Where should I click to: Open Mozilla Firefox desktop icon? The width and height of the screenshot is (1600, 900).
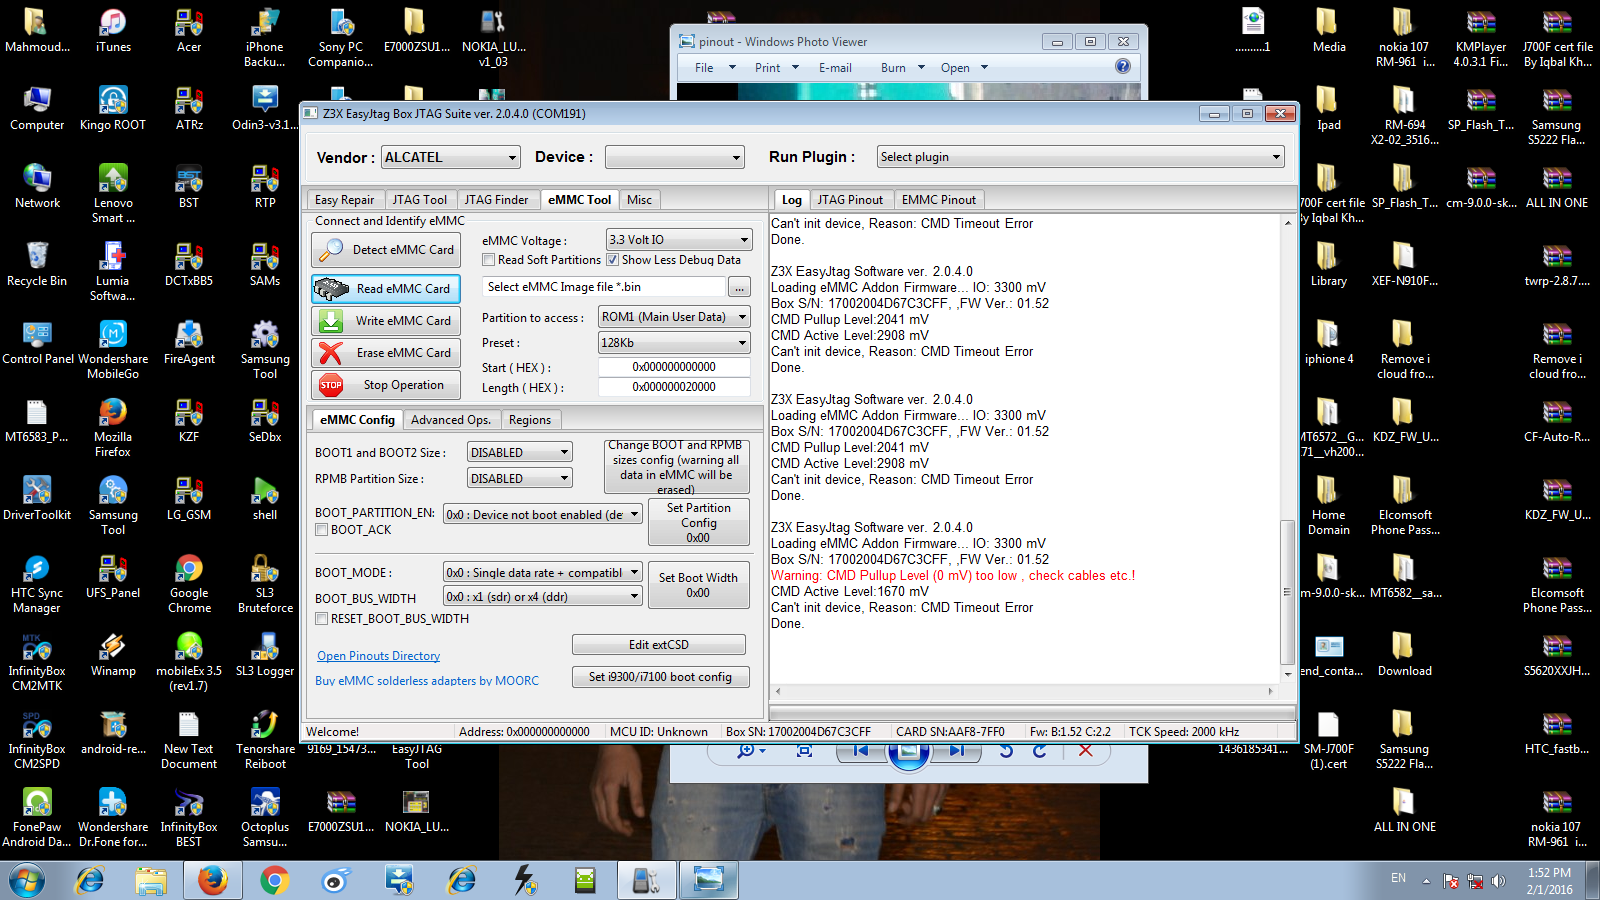(x=113, y=428)
